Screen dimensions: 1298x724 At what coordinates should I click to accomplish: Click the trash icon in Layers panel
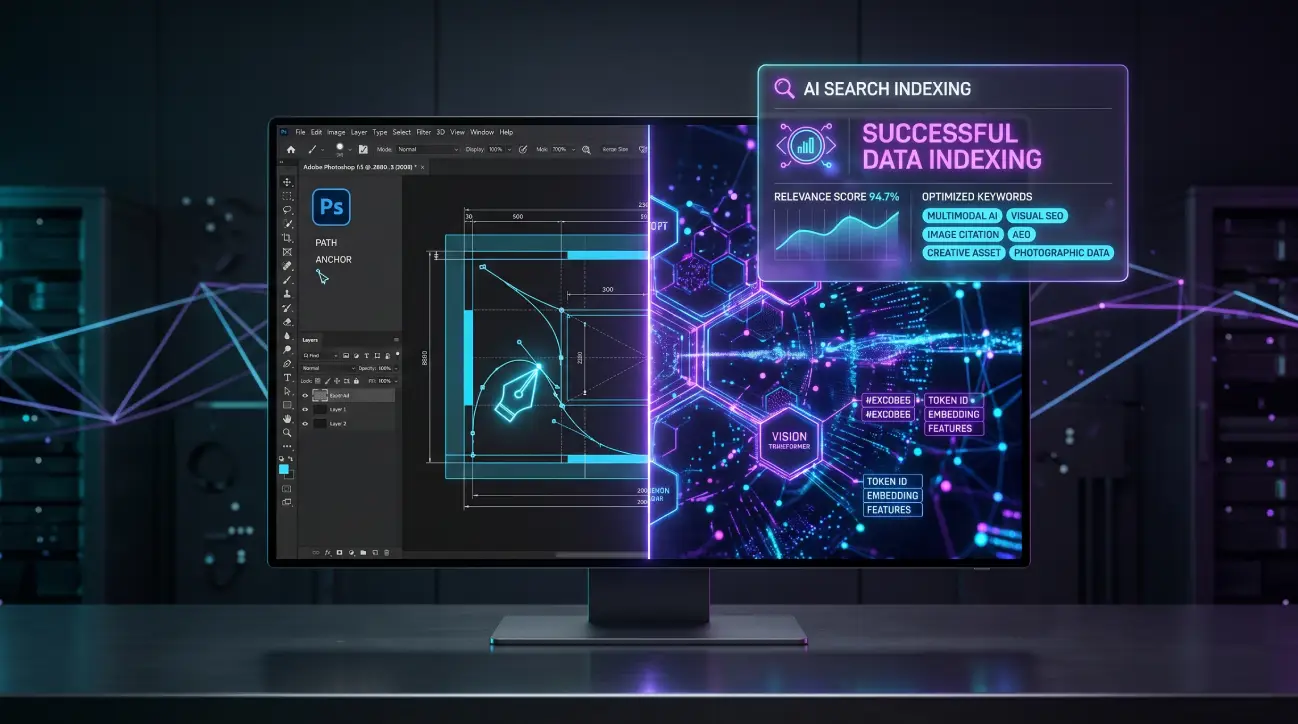coord(387,552)
